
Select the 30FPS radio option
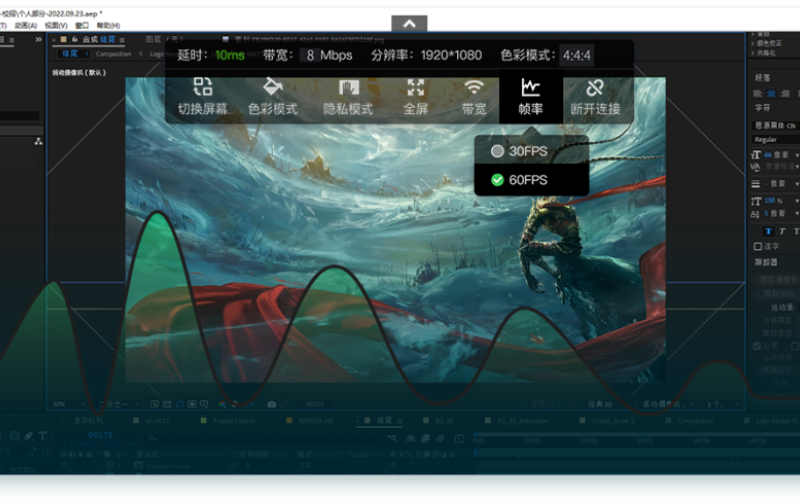point(519,151)
